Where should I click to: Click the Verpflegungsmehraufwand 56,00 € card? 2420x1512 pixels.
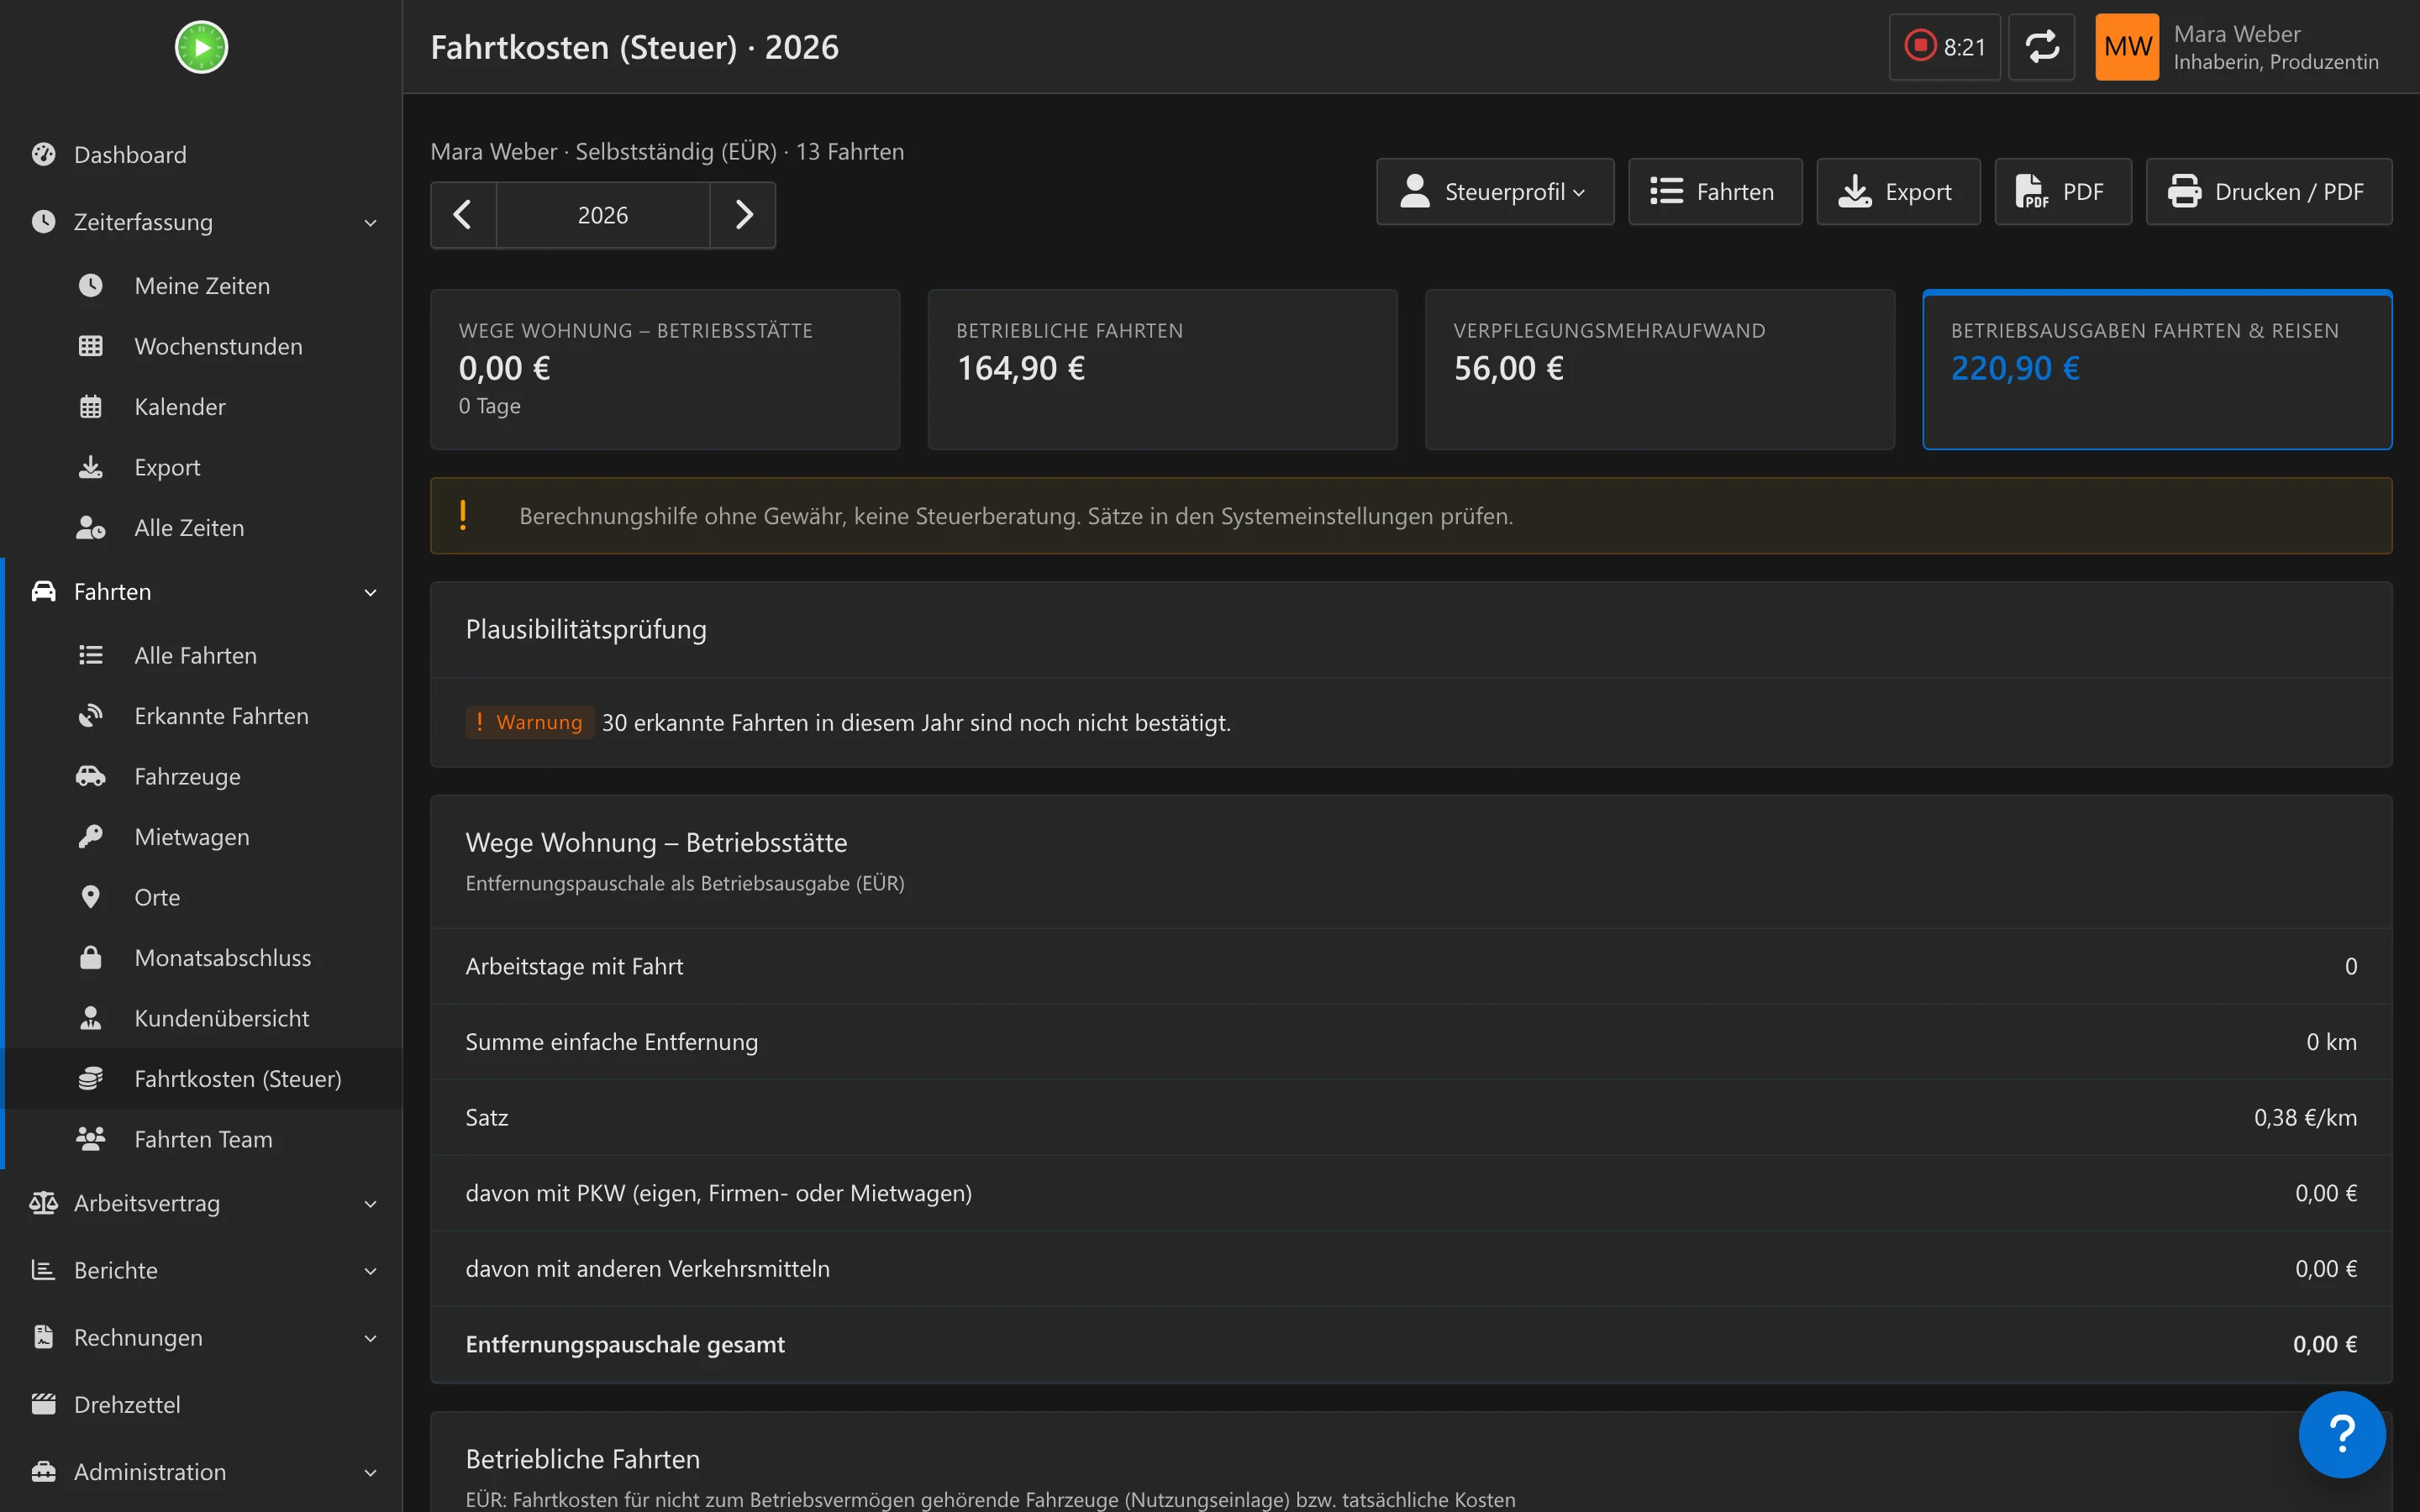click(x=1659, y=369)
